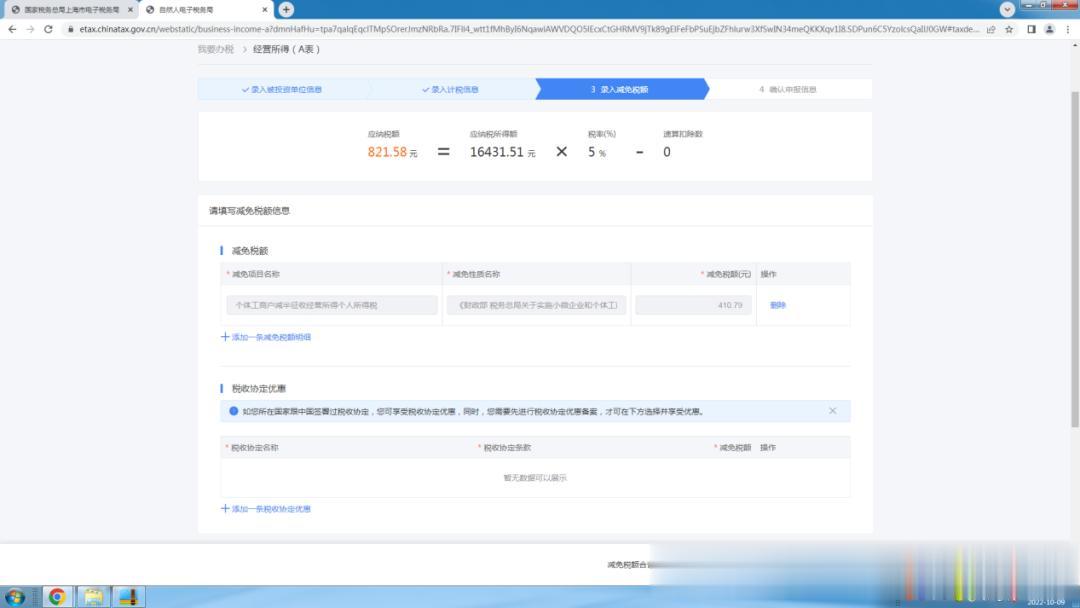The height and width of the screenshot is (608, 1080).
Task: Reload the page with the refresh icon
Action: pos(48,29)
